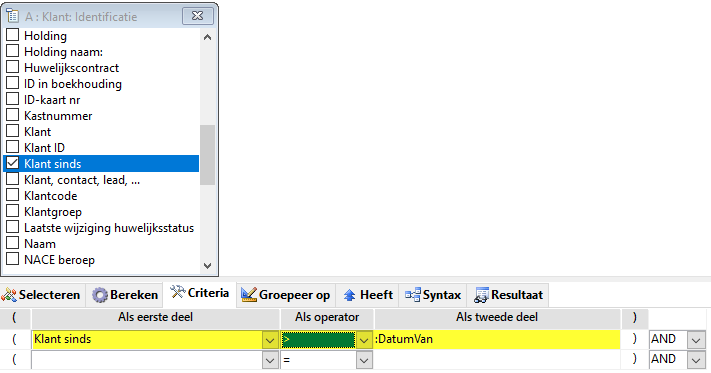Open the Groepeer op tab
Screen dimensions: 711x373
coord(286,295)
